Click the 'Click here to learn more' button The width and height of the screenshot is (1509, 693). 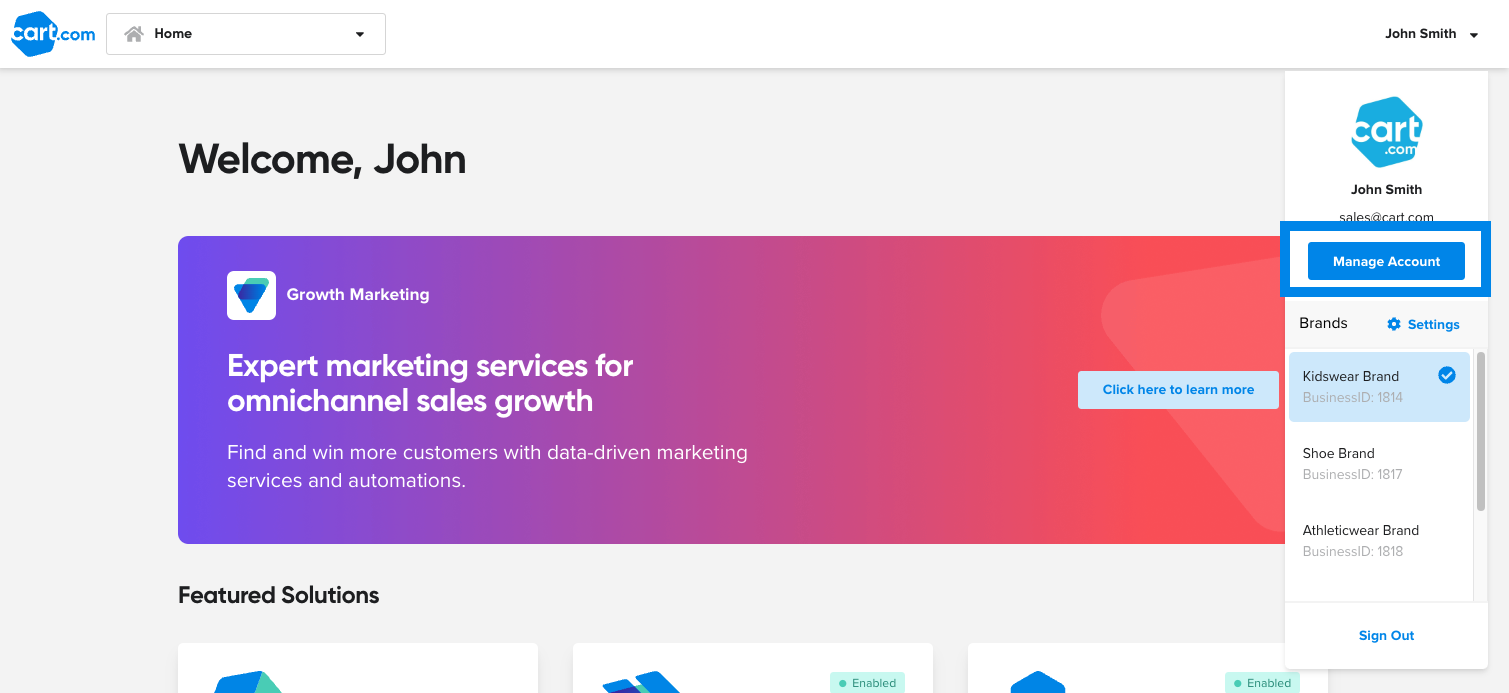tap(1178, 390)
